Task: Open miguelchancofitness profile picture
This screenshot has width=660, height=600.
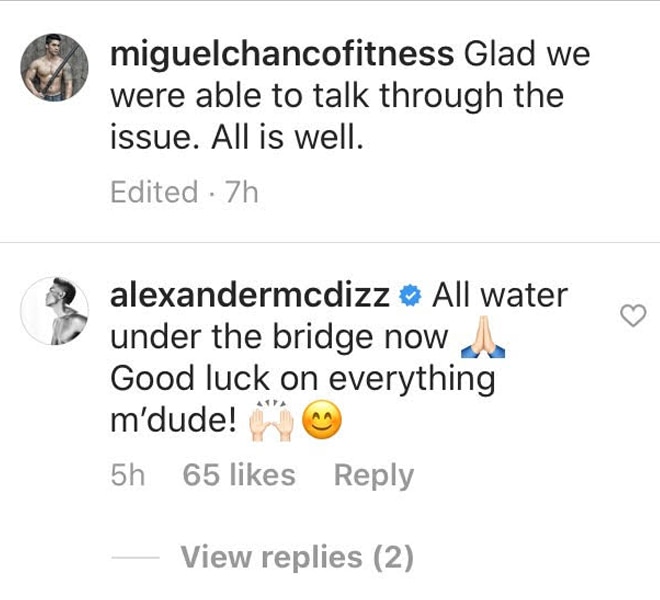Action: pos(55,68)
